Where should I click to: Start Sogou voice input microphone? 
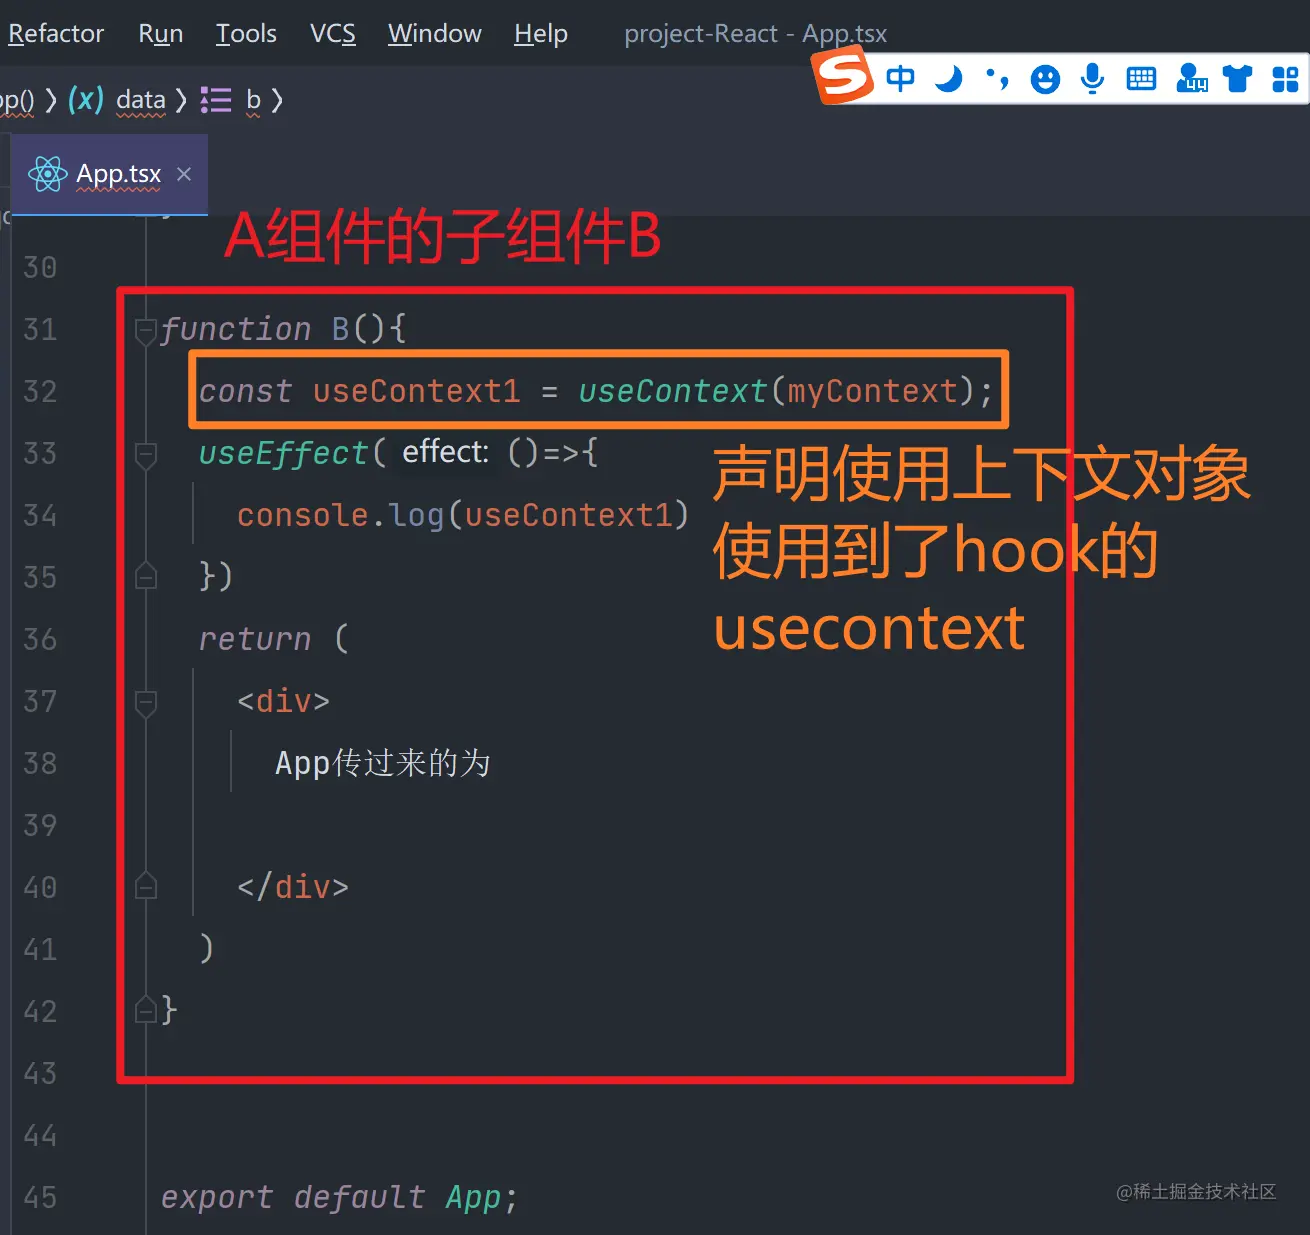1093,78
